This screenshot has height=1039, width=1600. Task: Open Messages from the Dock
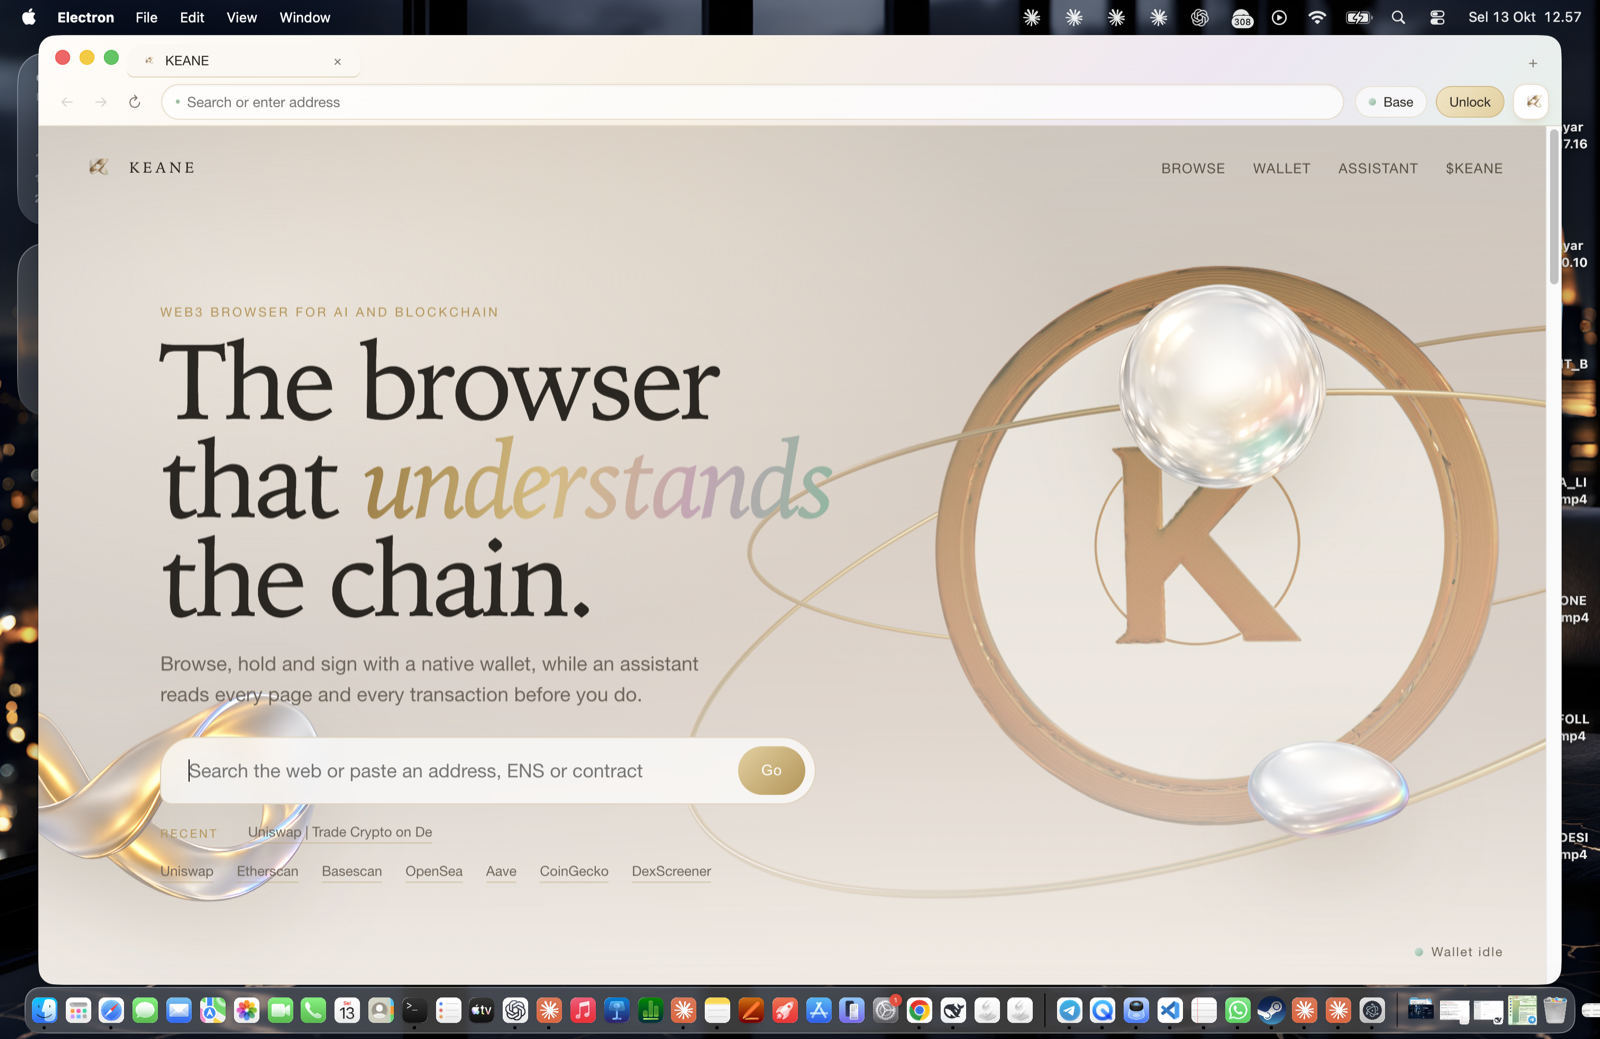pos(145,1010)
